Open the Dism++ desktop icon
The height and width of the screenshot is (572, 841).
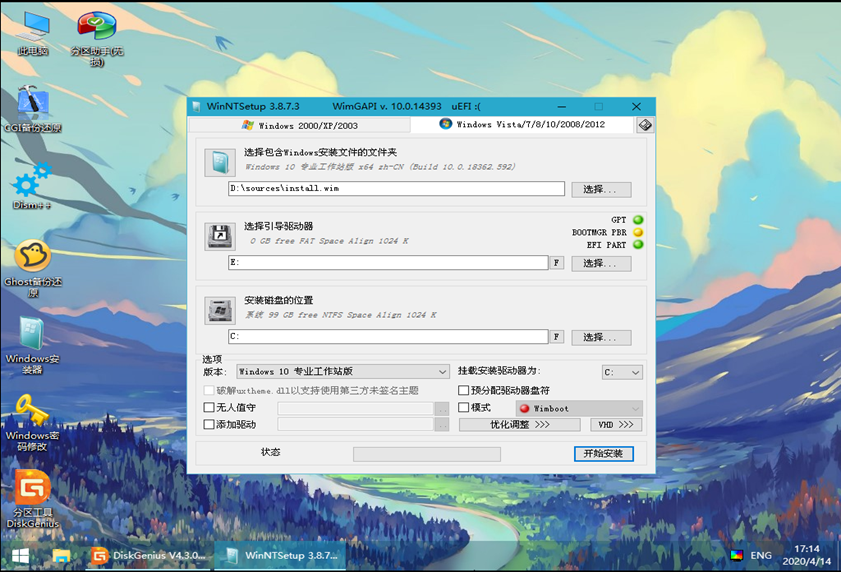pyautogui.click(x=32, y=186)
